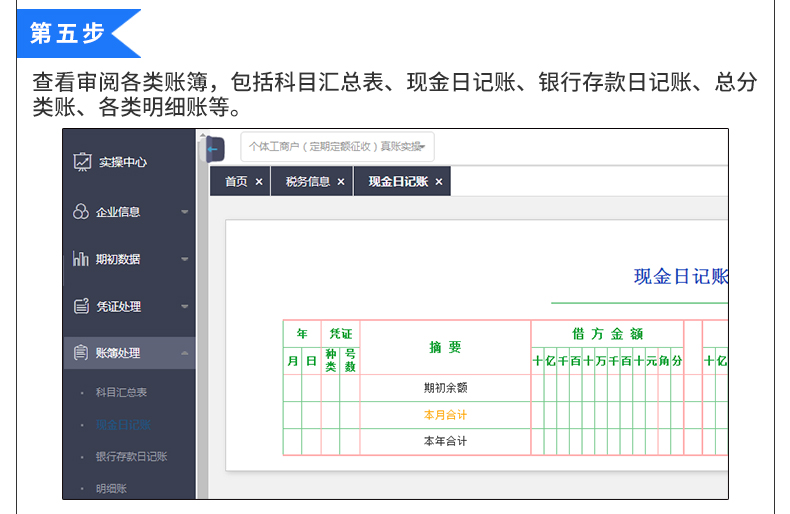
Task: Switch to the 首页 tab
Action: click(x=236, y=182)
